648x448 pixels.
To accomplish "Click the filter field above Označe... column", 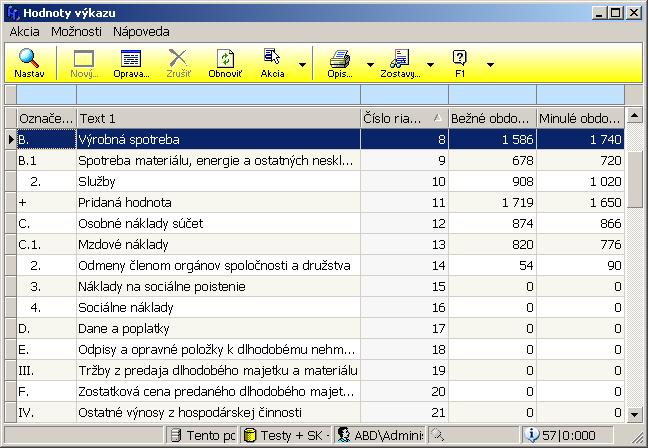I will pos(46,95).
